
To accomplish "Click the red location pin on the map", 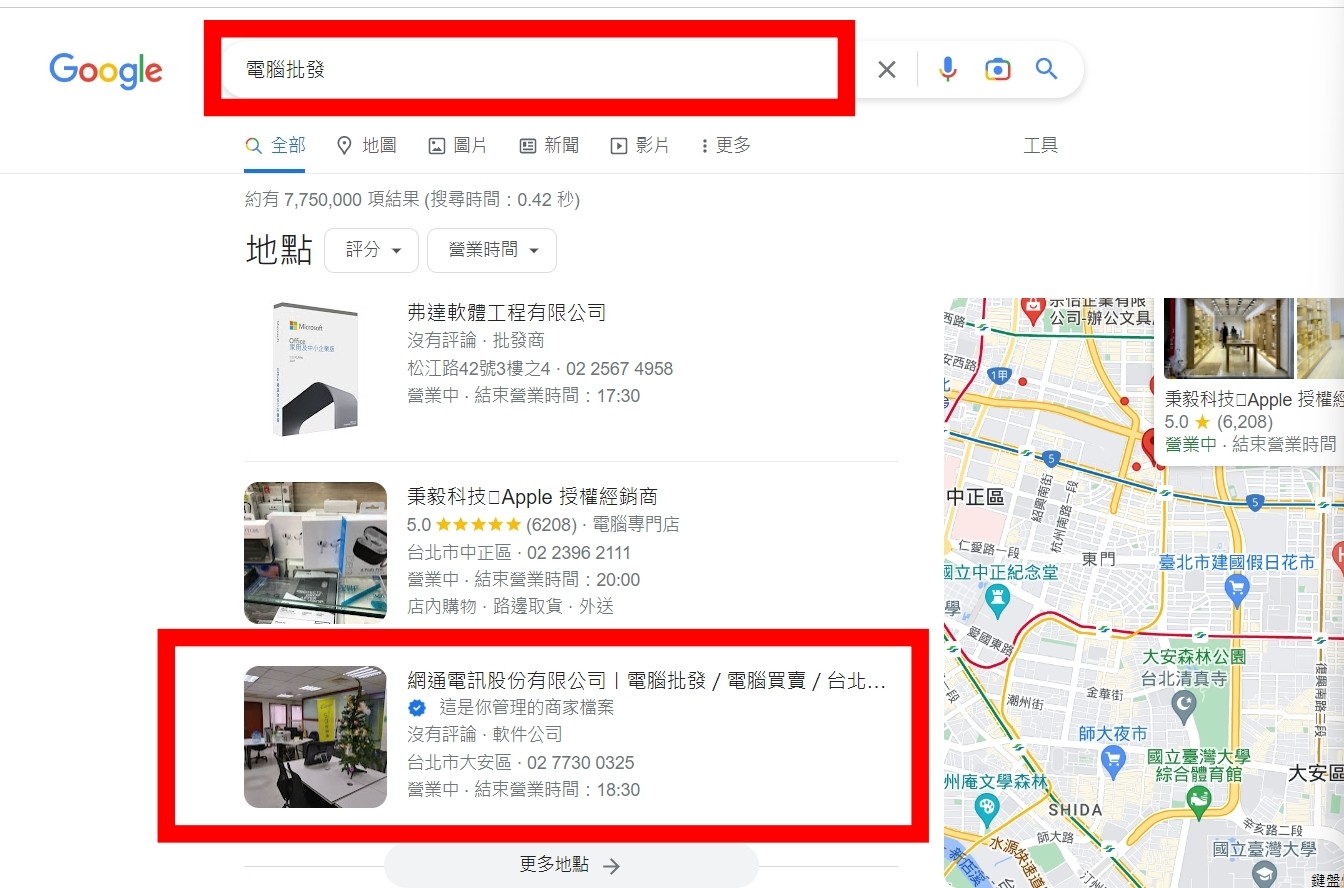I will click(1149, 445).
